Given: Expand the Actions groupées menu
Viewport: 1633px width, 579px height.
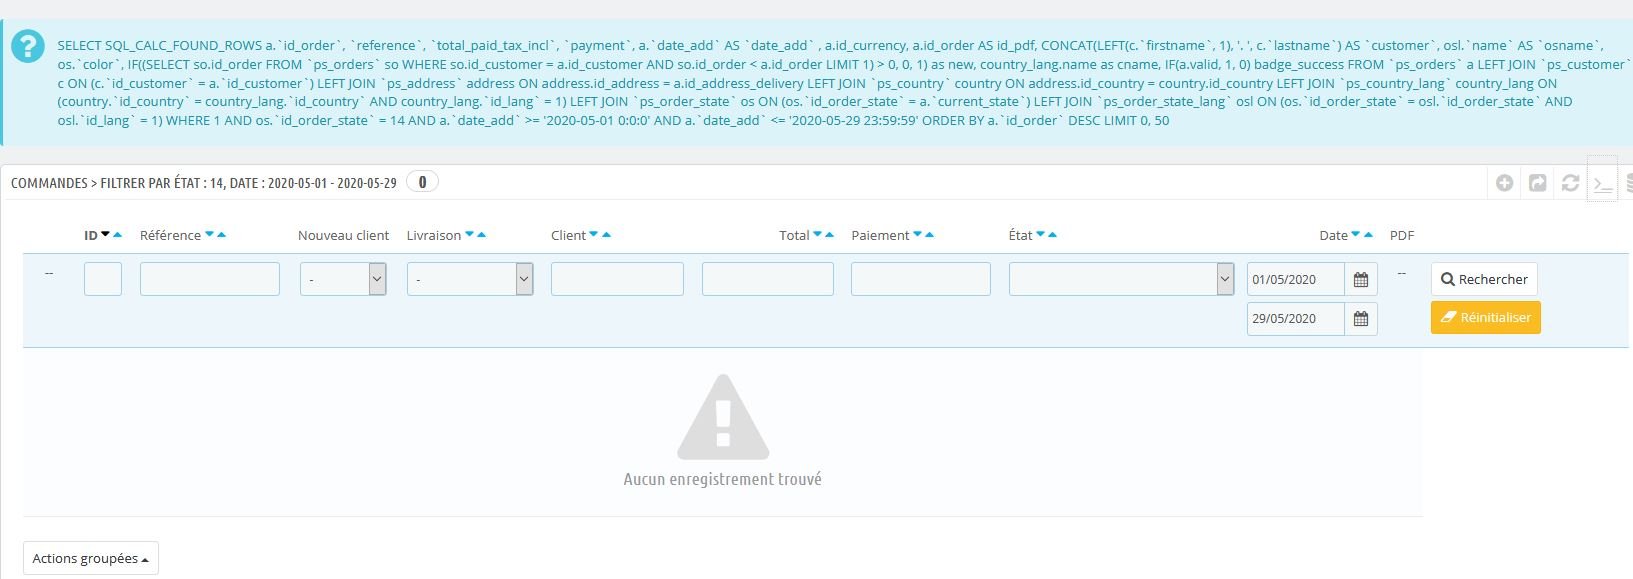Looking at the screenshot, I should pos(91,559).
